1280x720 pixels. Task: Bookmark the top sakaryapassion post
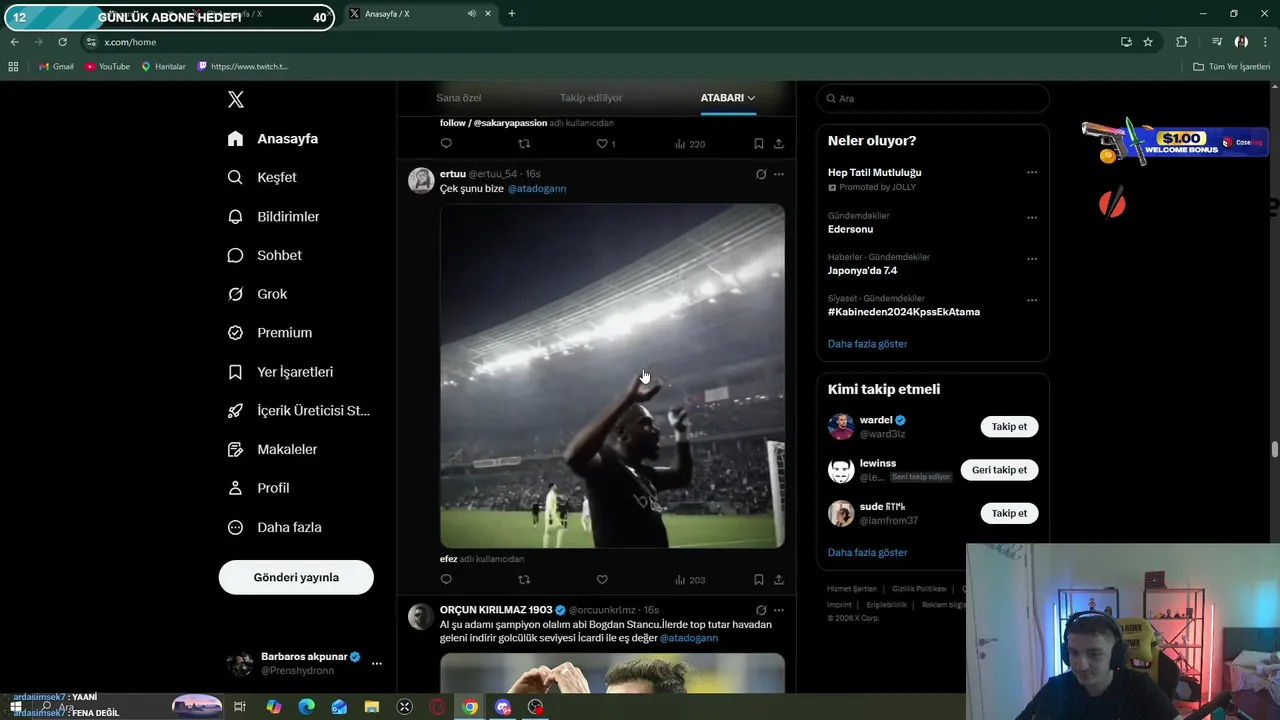click(759, 144)
